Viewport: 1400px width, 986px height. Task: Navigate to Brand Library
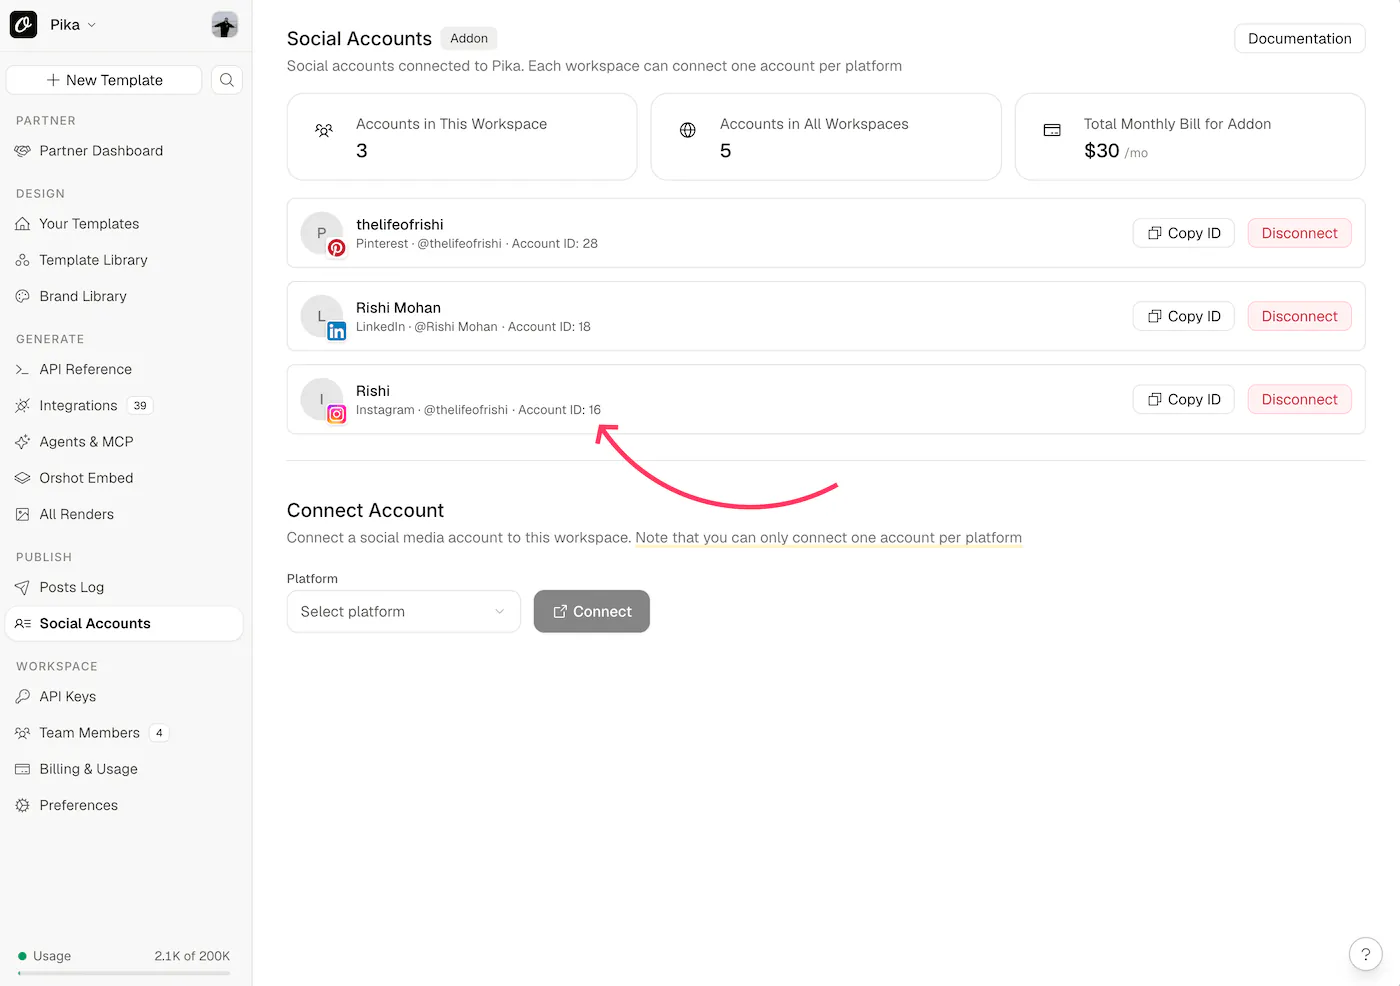pos(83,296)
